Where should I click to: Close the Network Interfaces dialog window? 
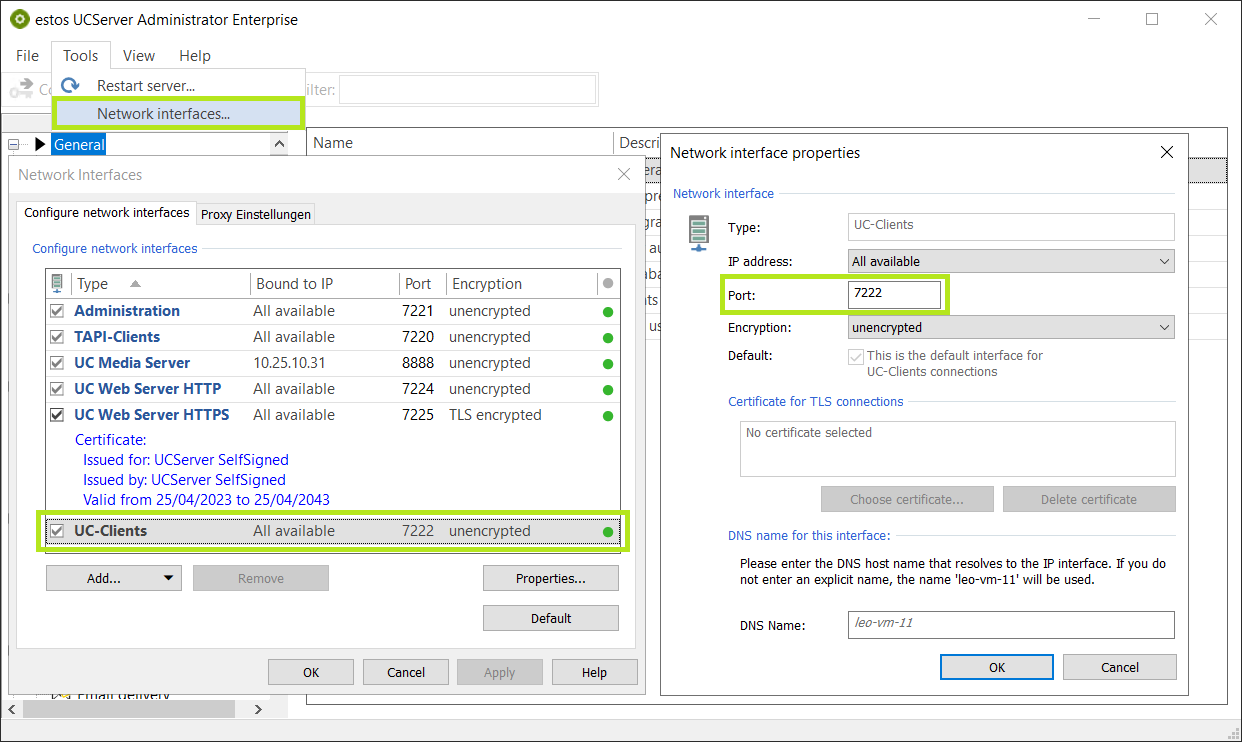point(624,175)
